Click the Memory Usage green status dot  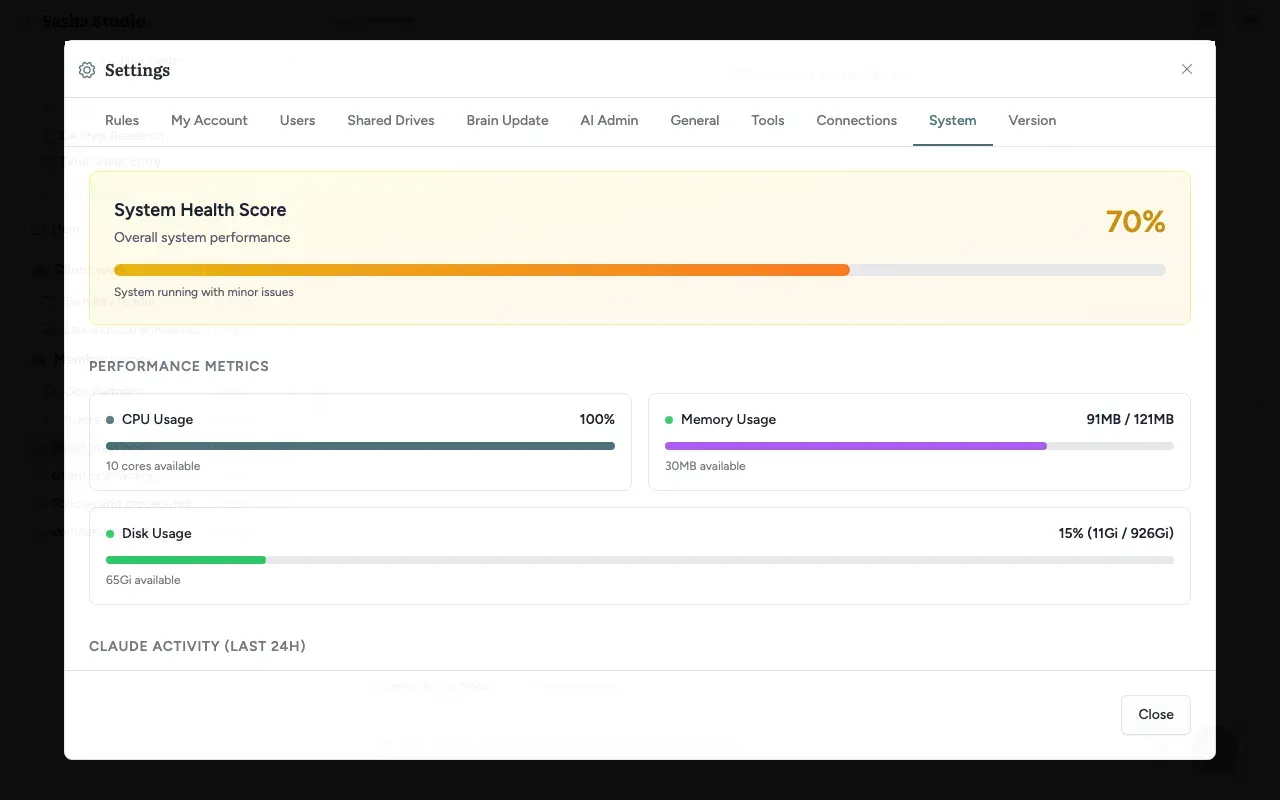click(669, 420)
